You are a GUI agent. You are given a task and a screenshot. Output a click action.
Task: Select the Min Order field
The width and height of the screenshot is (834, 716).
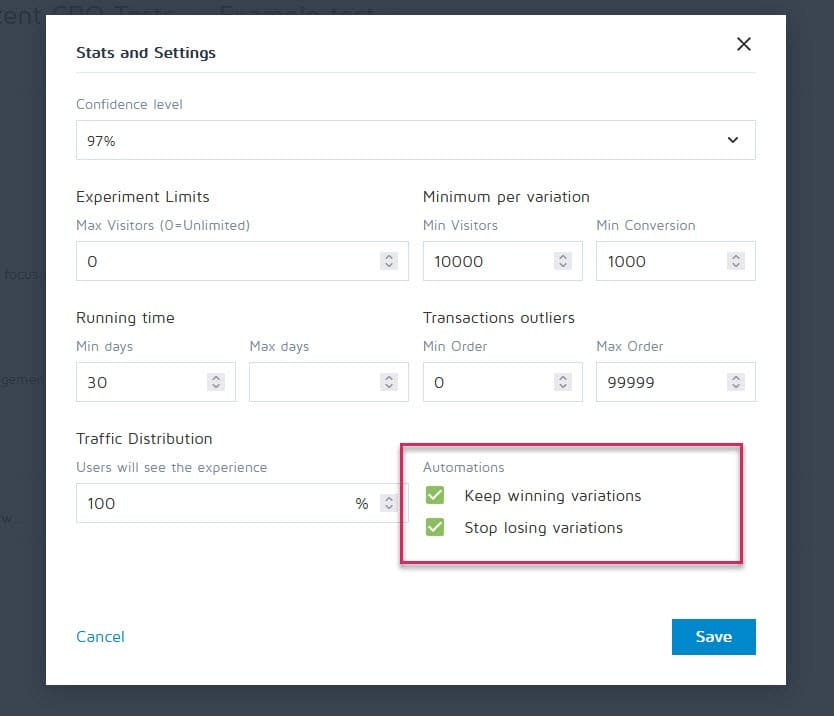[485, 382]
